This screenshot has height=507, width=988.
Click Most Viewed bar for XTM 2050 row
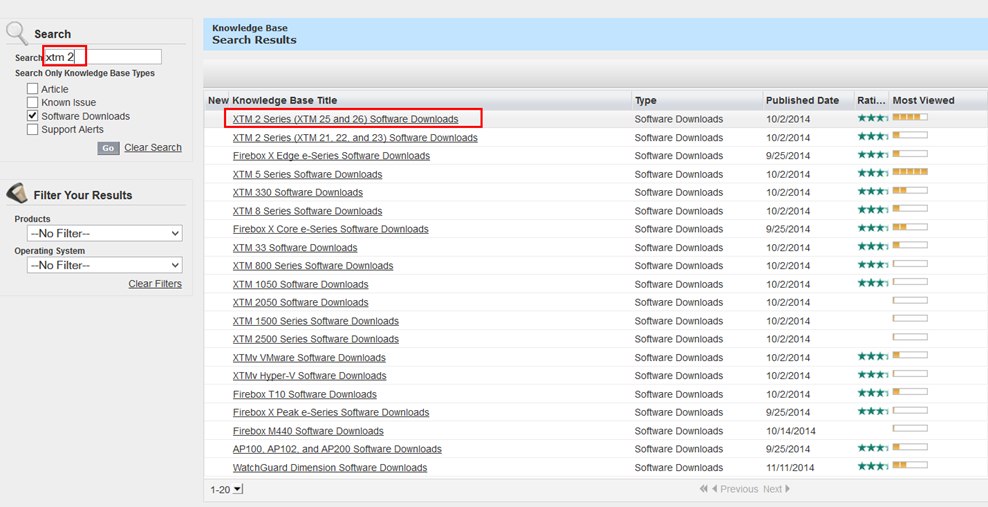tap(910, 300)
